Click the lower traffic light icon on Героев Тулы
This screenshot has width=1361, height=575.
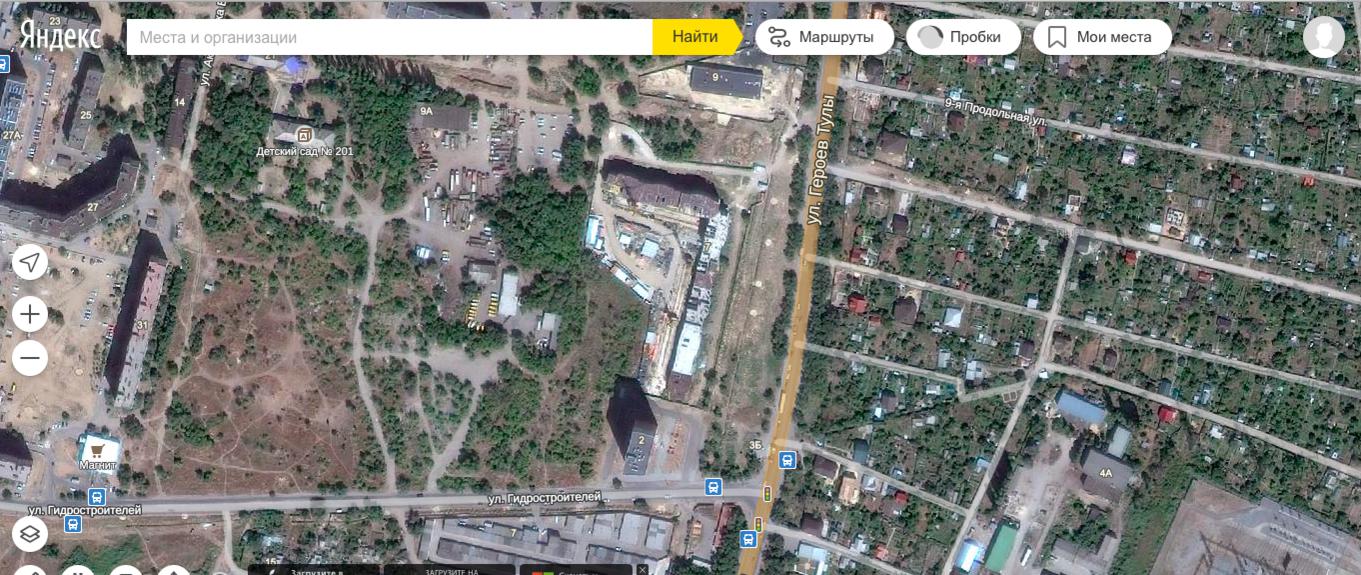(758, 523)
